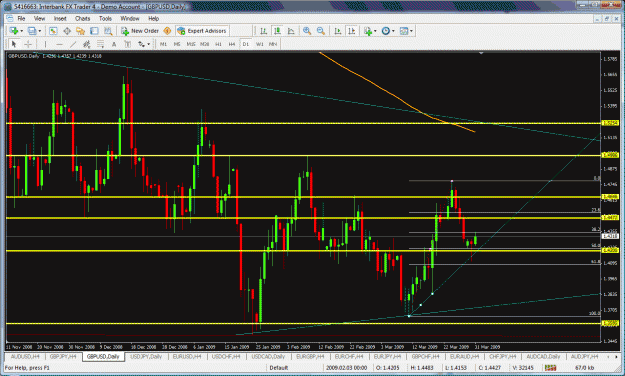
Task: Switch to M30 timeframe
Action: pos(204,44)
